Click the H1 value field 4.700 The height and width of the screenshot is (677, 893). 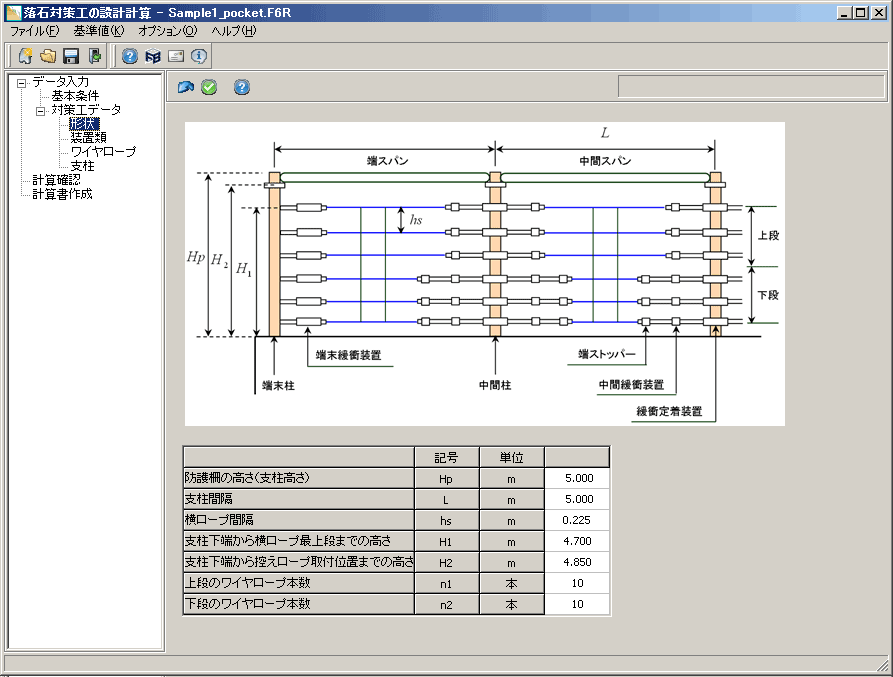(577, 541)
